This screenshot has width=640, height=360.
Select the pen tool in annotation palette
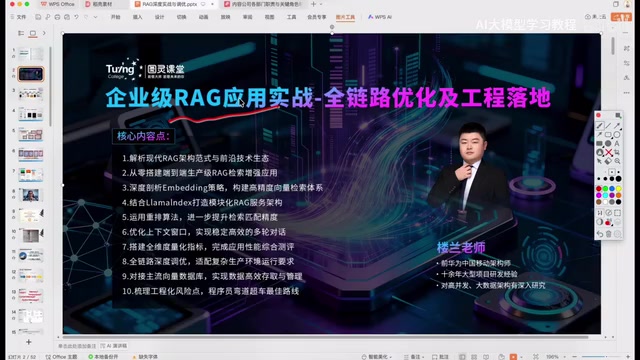coord(600,126)
